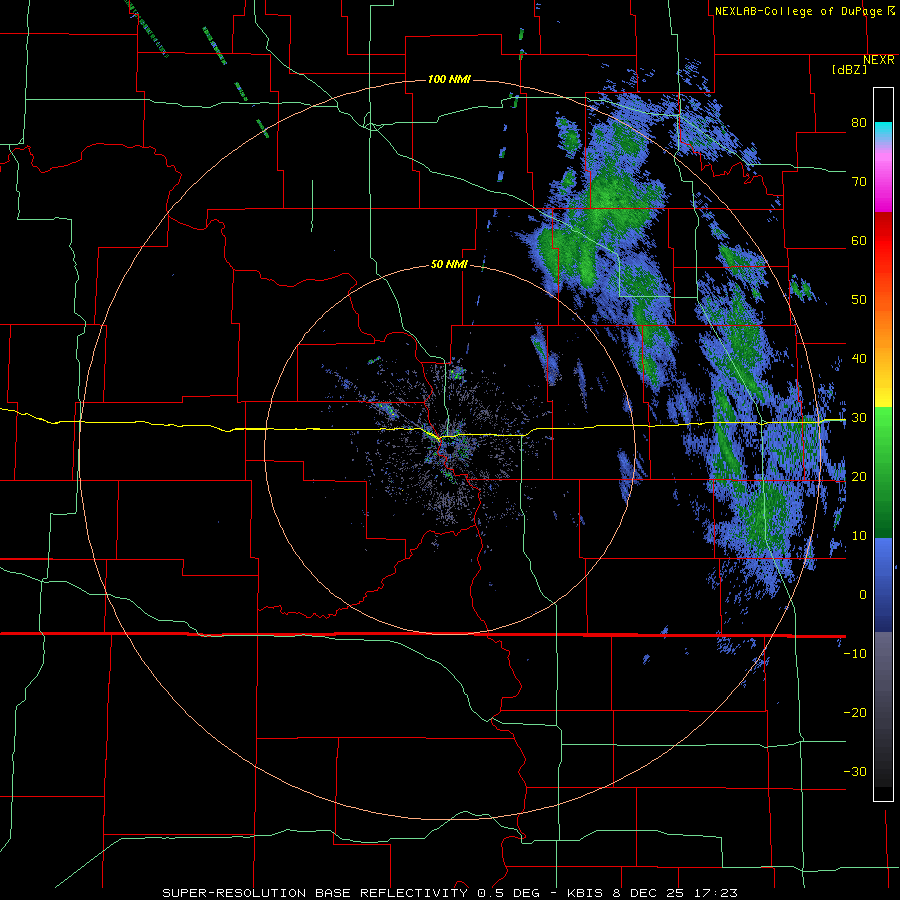Click the 70 value on dBZ scale
Viewport: 900px width, 900px height.
(x=859, y=181)
